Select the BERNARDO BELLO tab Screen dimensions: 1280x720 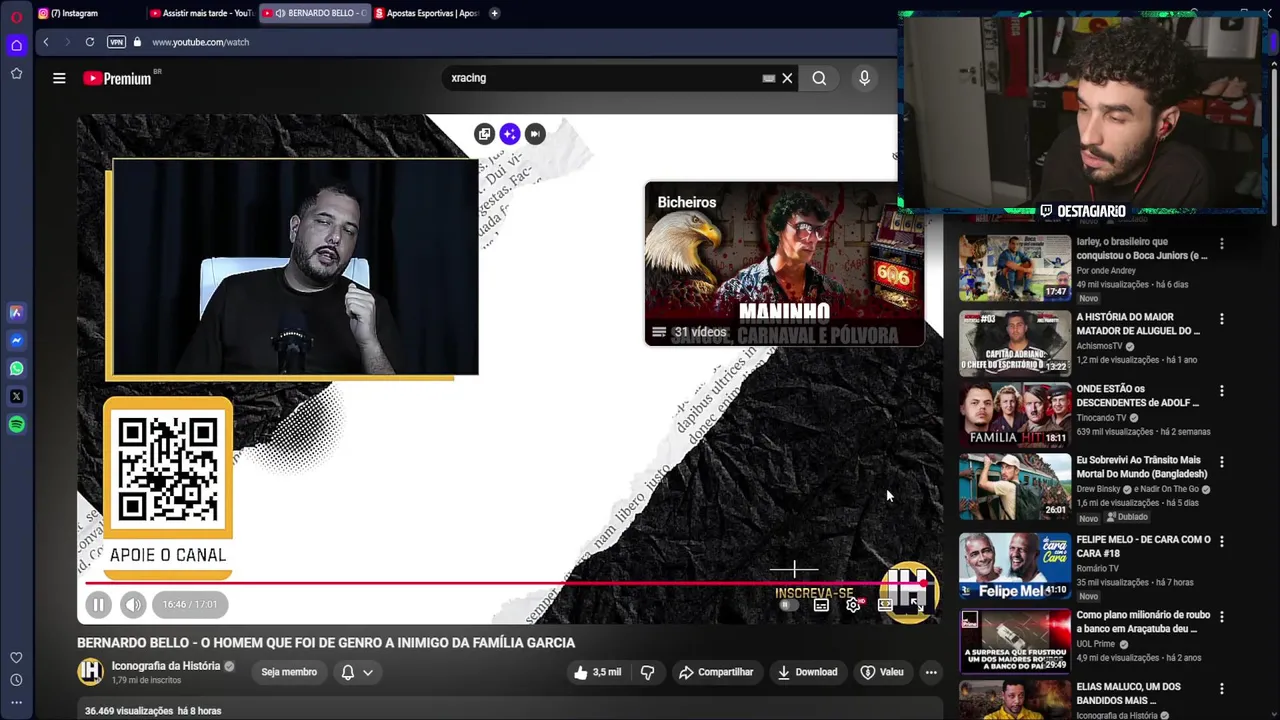tap(314, 13)
